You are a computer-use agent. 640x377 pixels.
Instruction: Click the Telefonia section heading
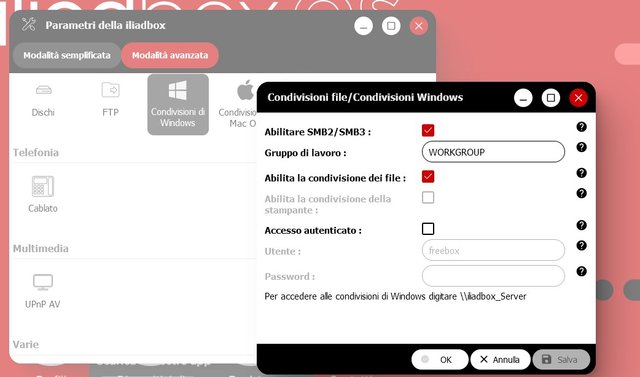[36, 153]
